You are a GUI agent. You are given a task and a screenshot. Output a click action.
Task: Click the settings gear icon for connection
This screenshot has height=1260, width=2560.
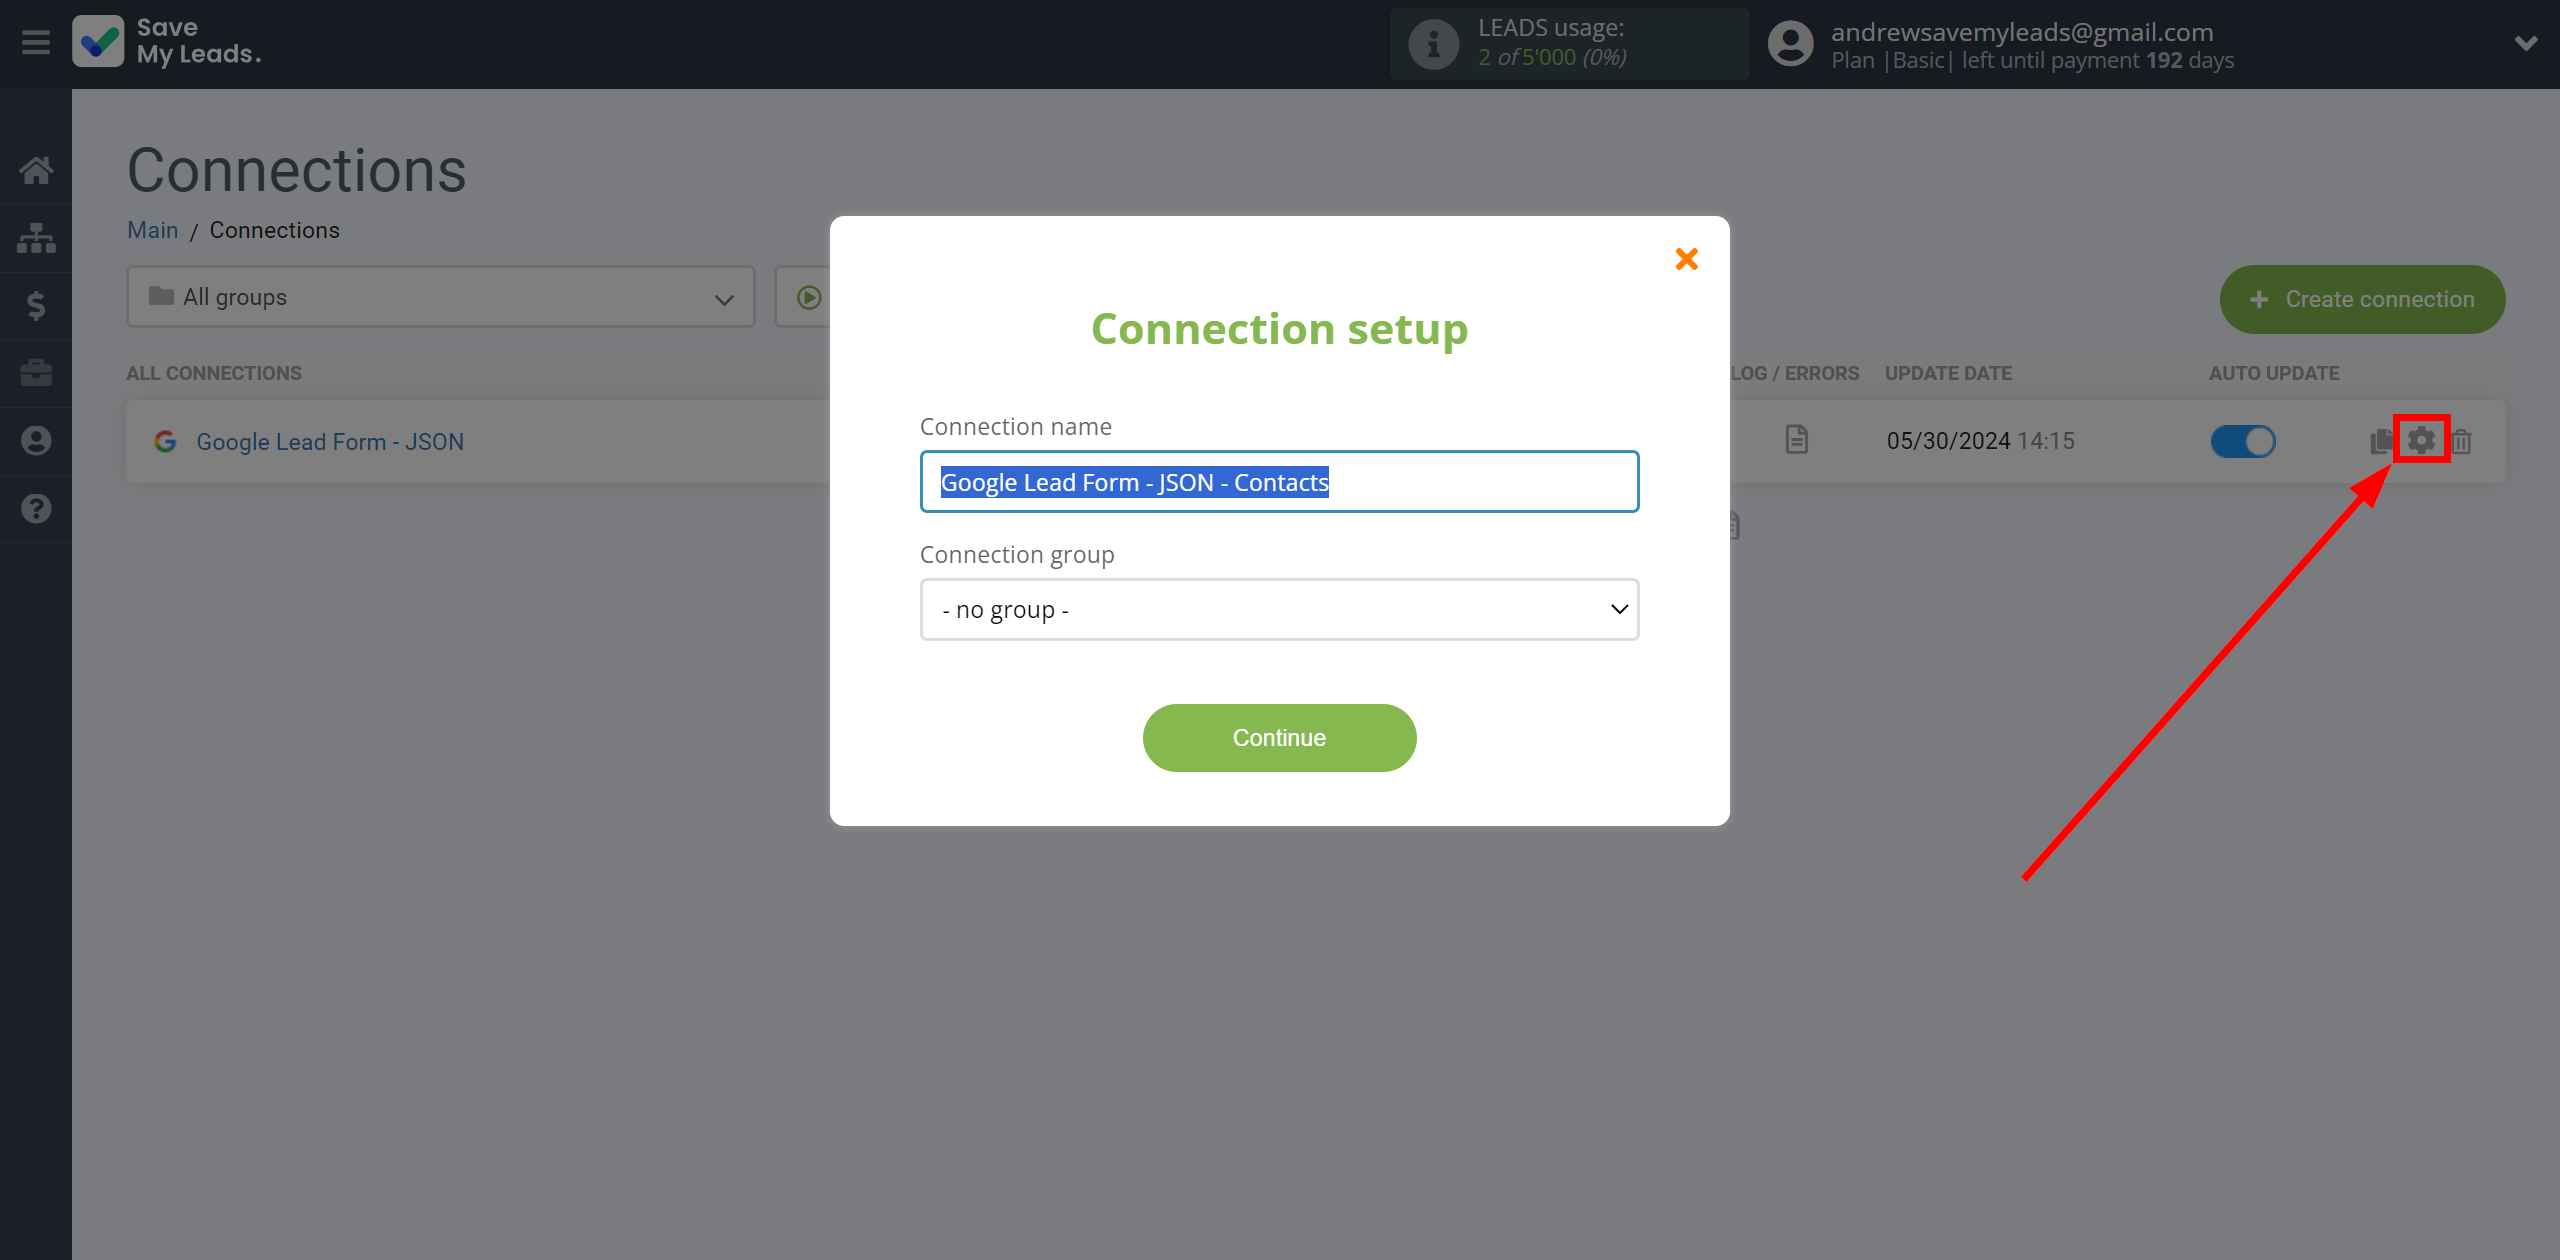click(2421, 441)
